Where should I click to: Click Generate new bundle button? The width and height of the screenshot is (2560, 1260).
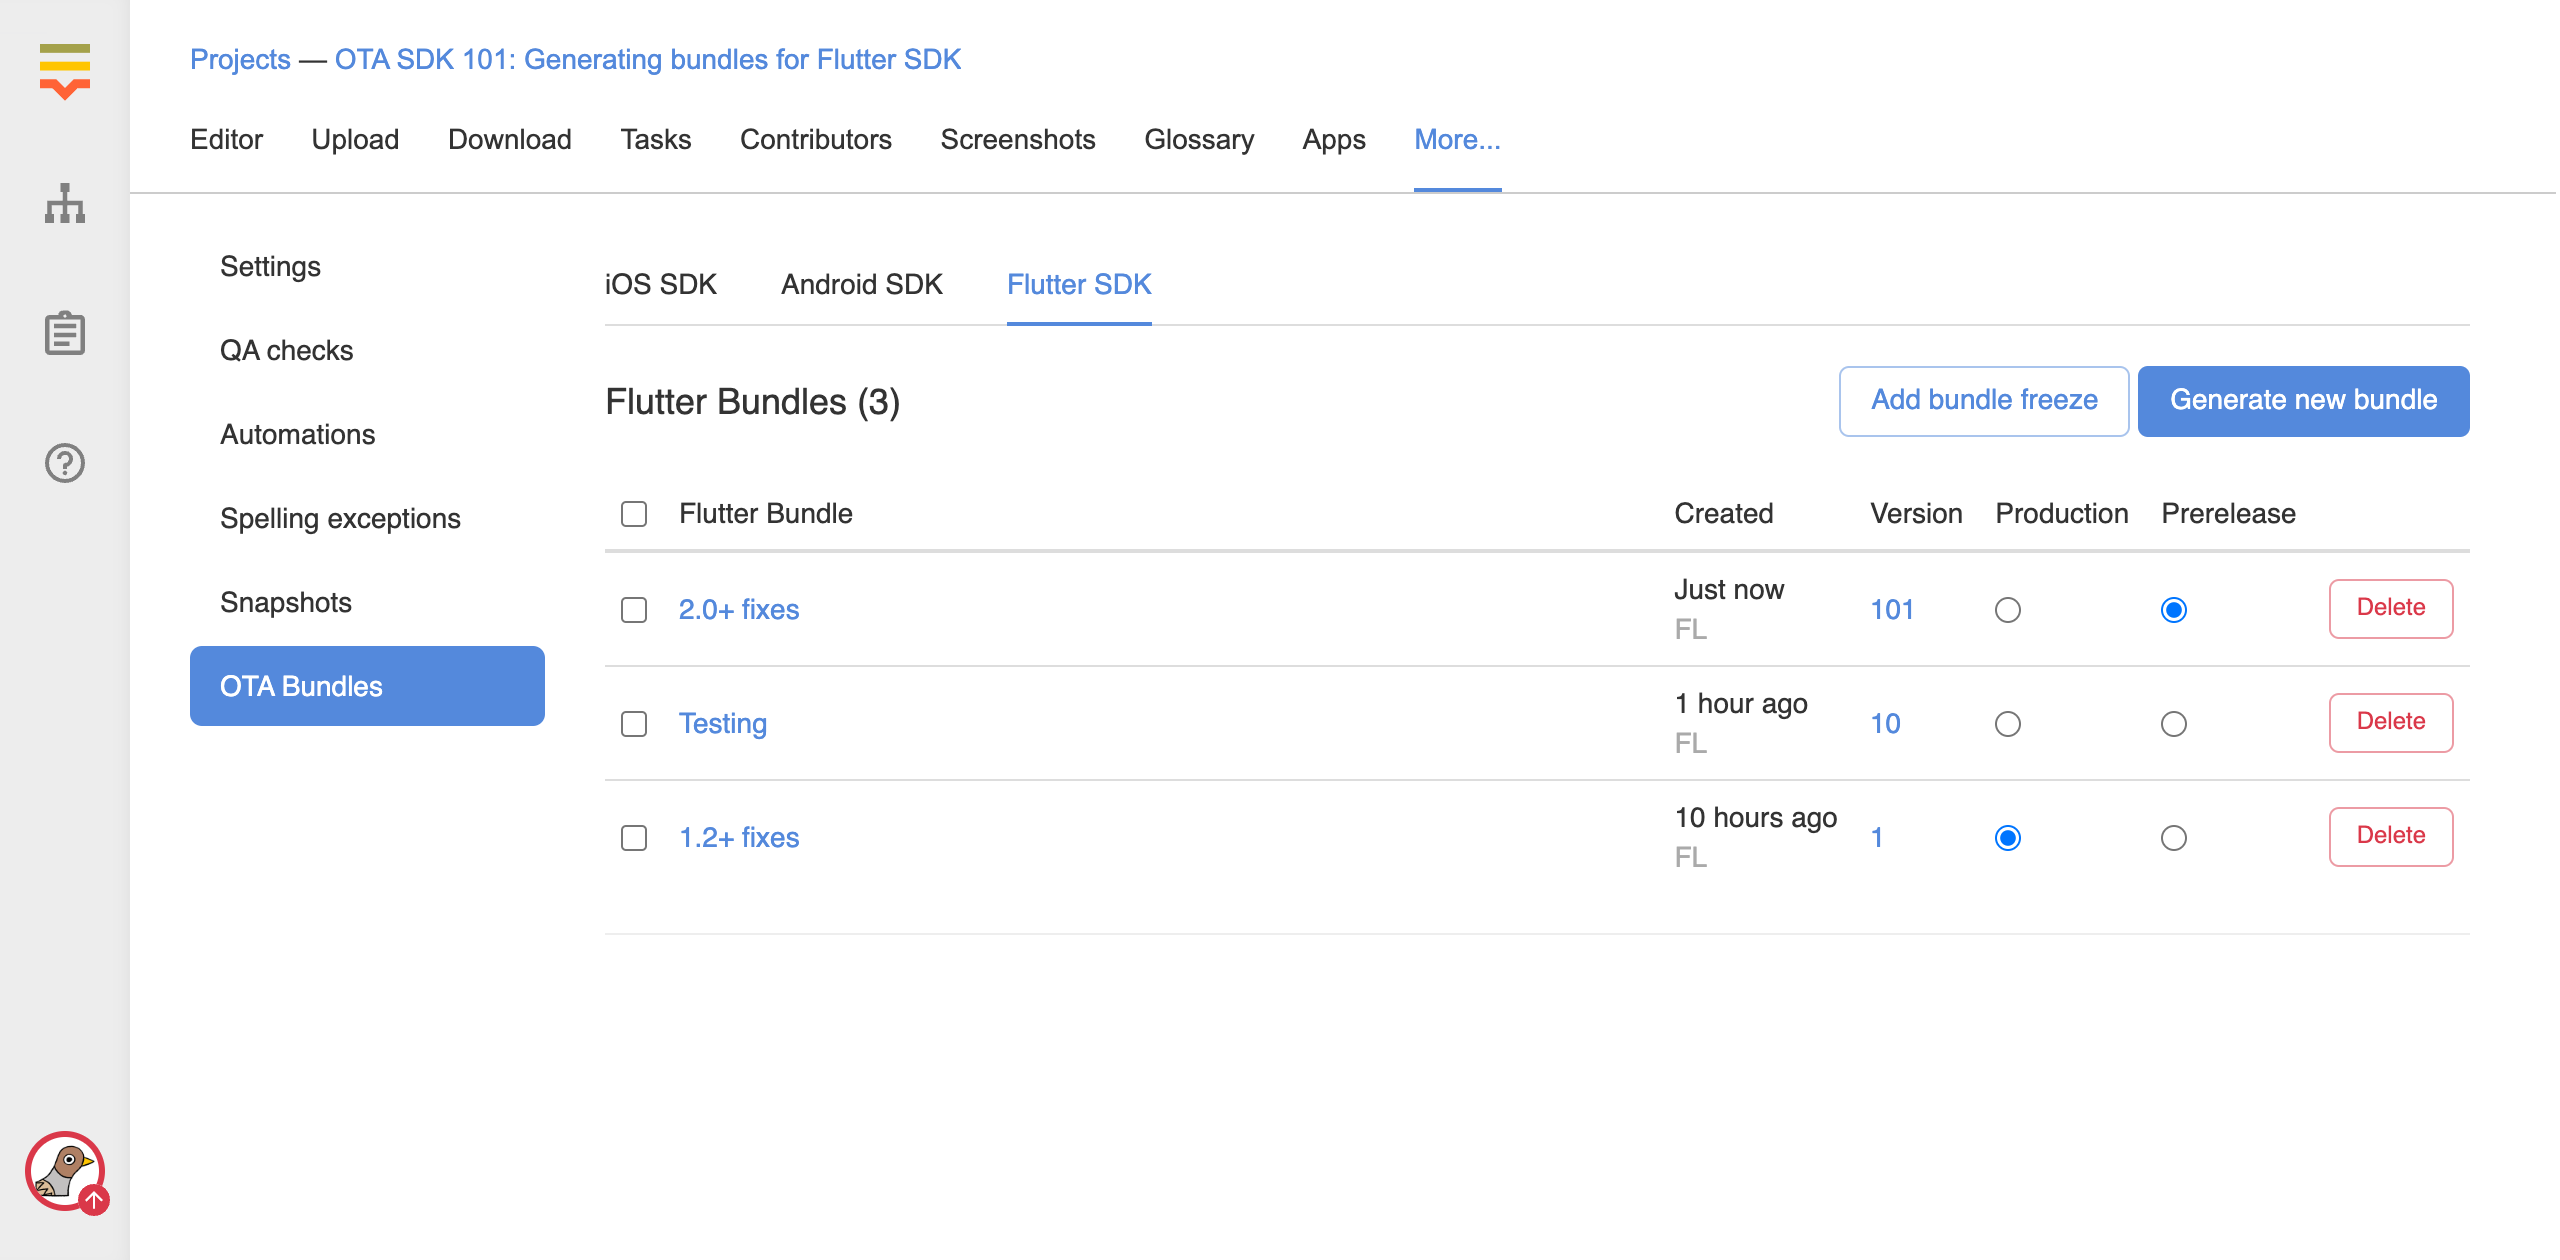2302,401
